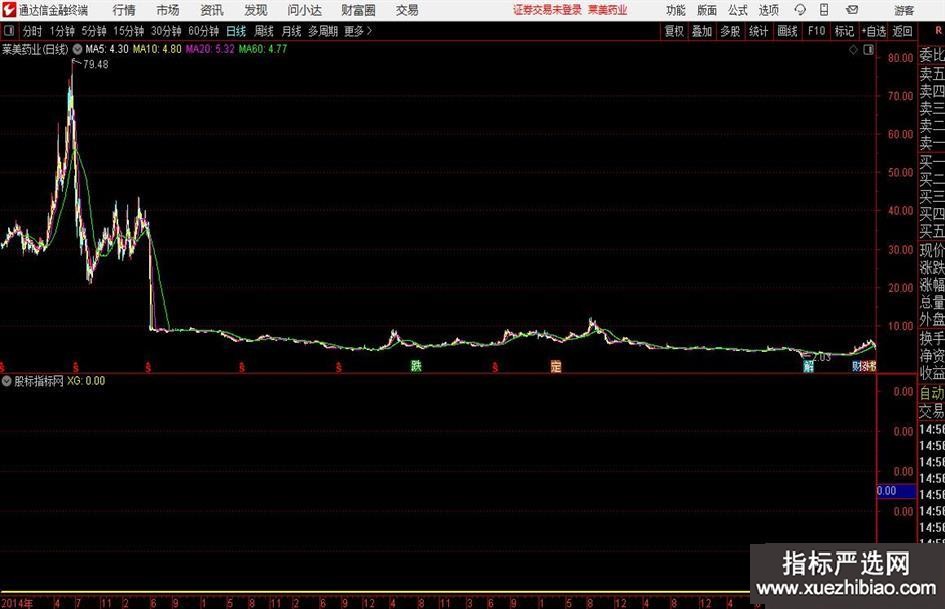945x609 pixels.
Task: Switch to the 60分钟 period
Action: [203, 31]
